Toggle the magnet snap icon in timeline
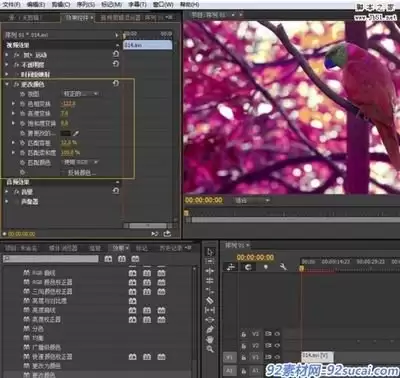The height and width of the screenshot is (378, 400). [248, 267]
